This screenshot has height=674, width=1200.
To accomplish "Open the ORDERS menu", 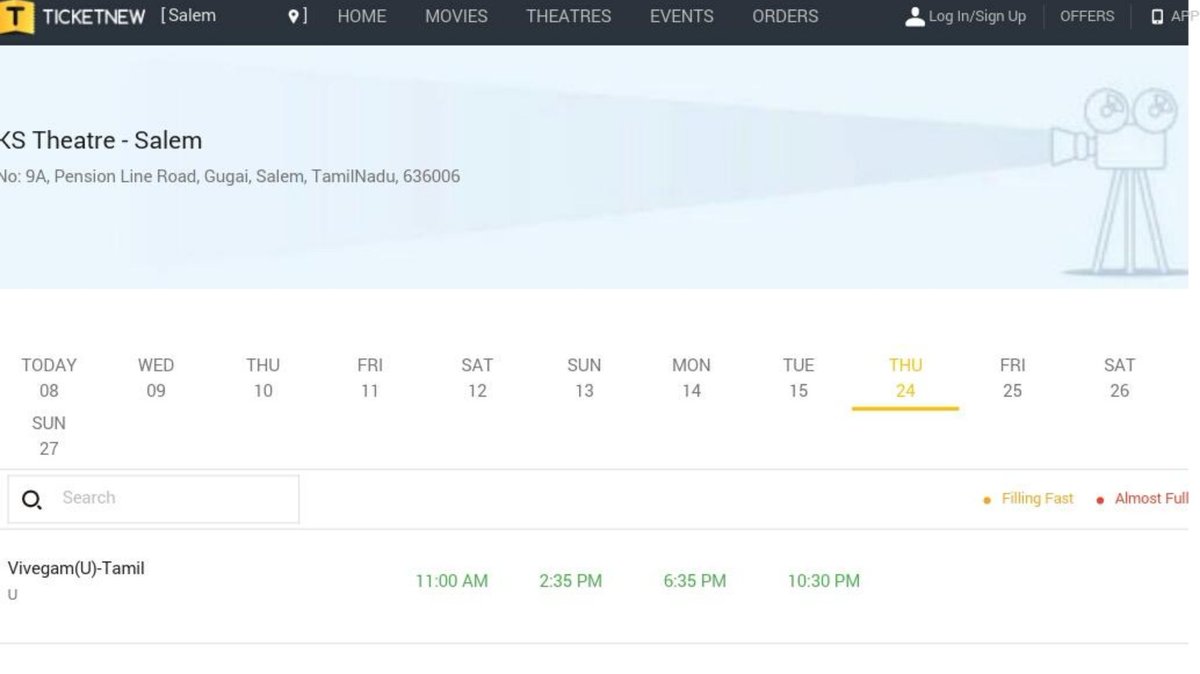I will [785, 16].
